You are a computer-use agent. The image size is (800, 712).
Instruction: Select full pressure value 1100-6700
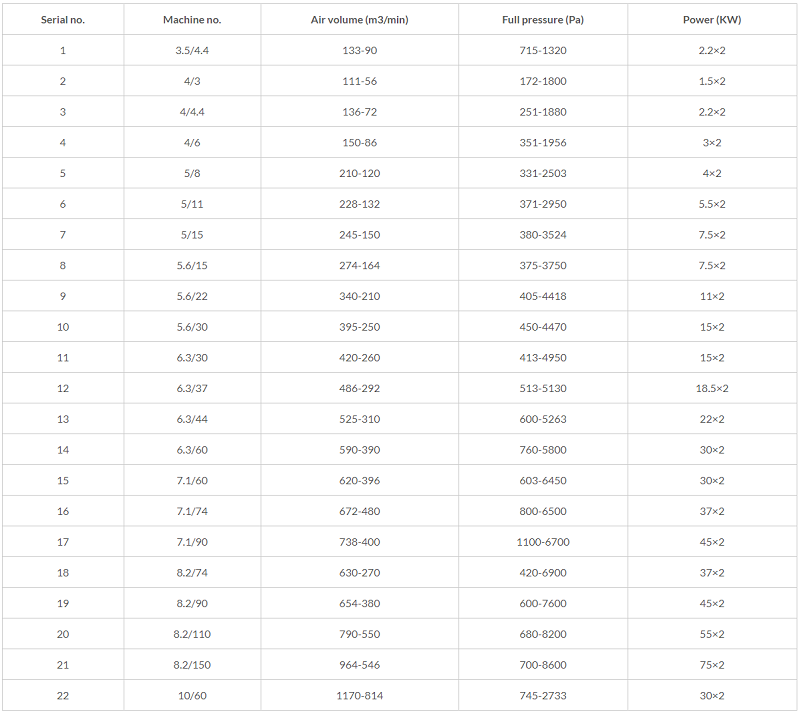pos(543,542)
